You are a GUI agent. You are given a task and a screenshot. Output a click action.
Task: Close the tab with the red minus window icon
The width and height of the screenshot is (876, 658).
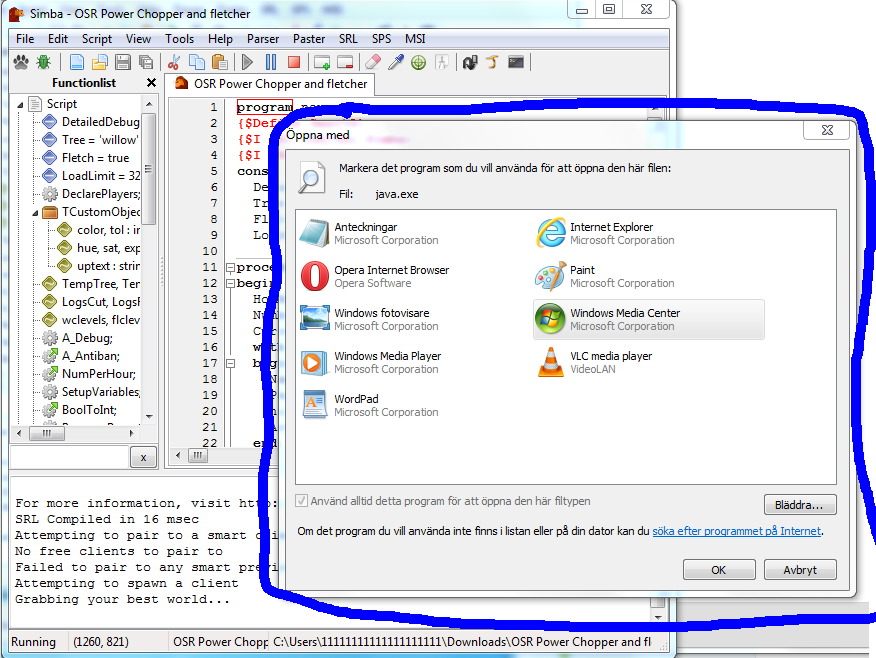tap(345, 62)
